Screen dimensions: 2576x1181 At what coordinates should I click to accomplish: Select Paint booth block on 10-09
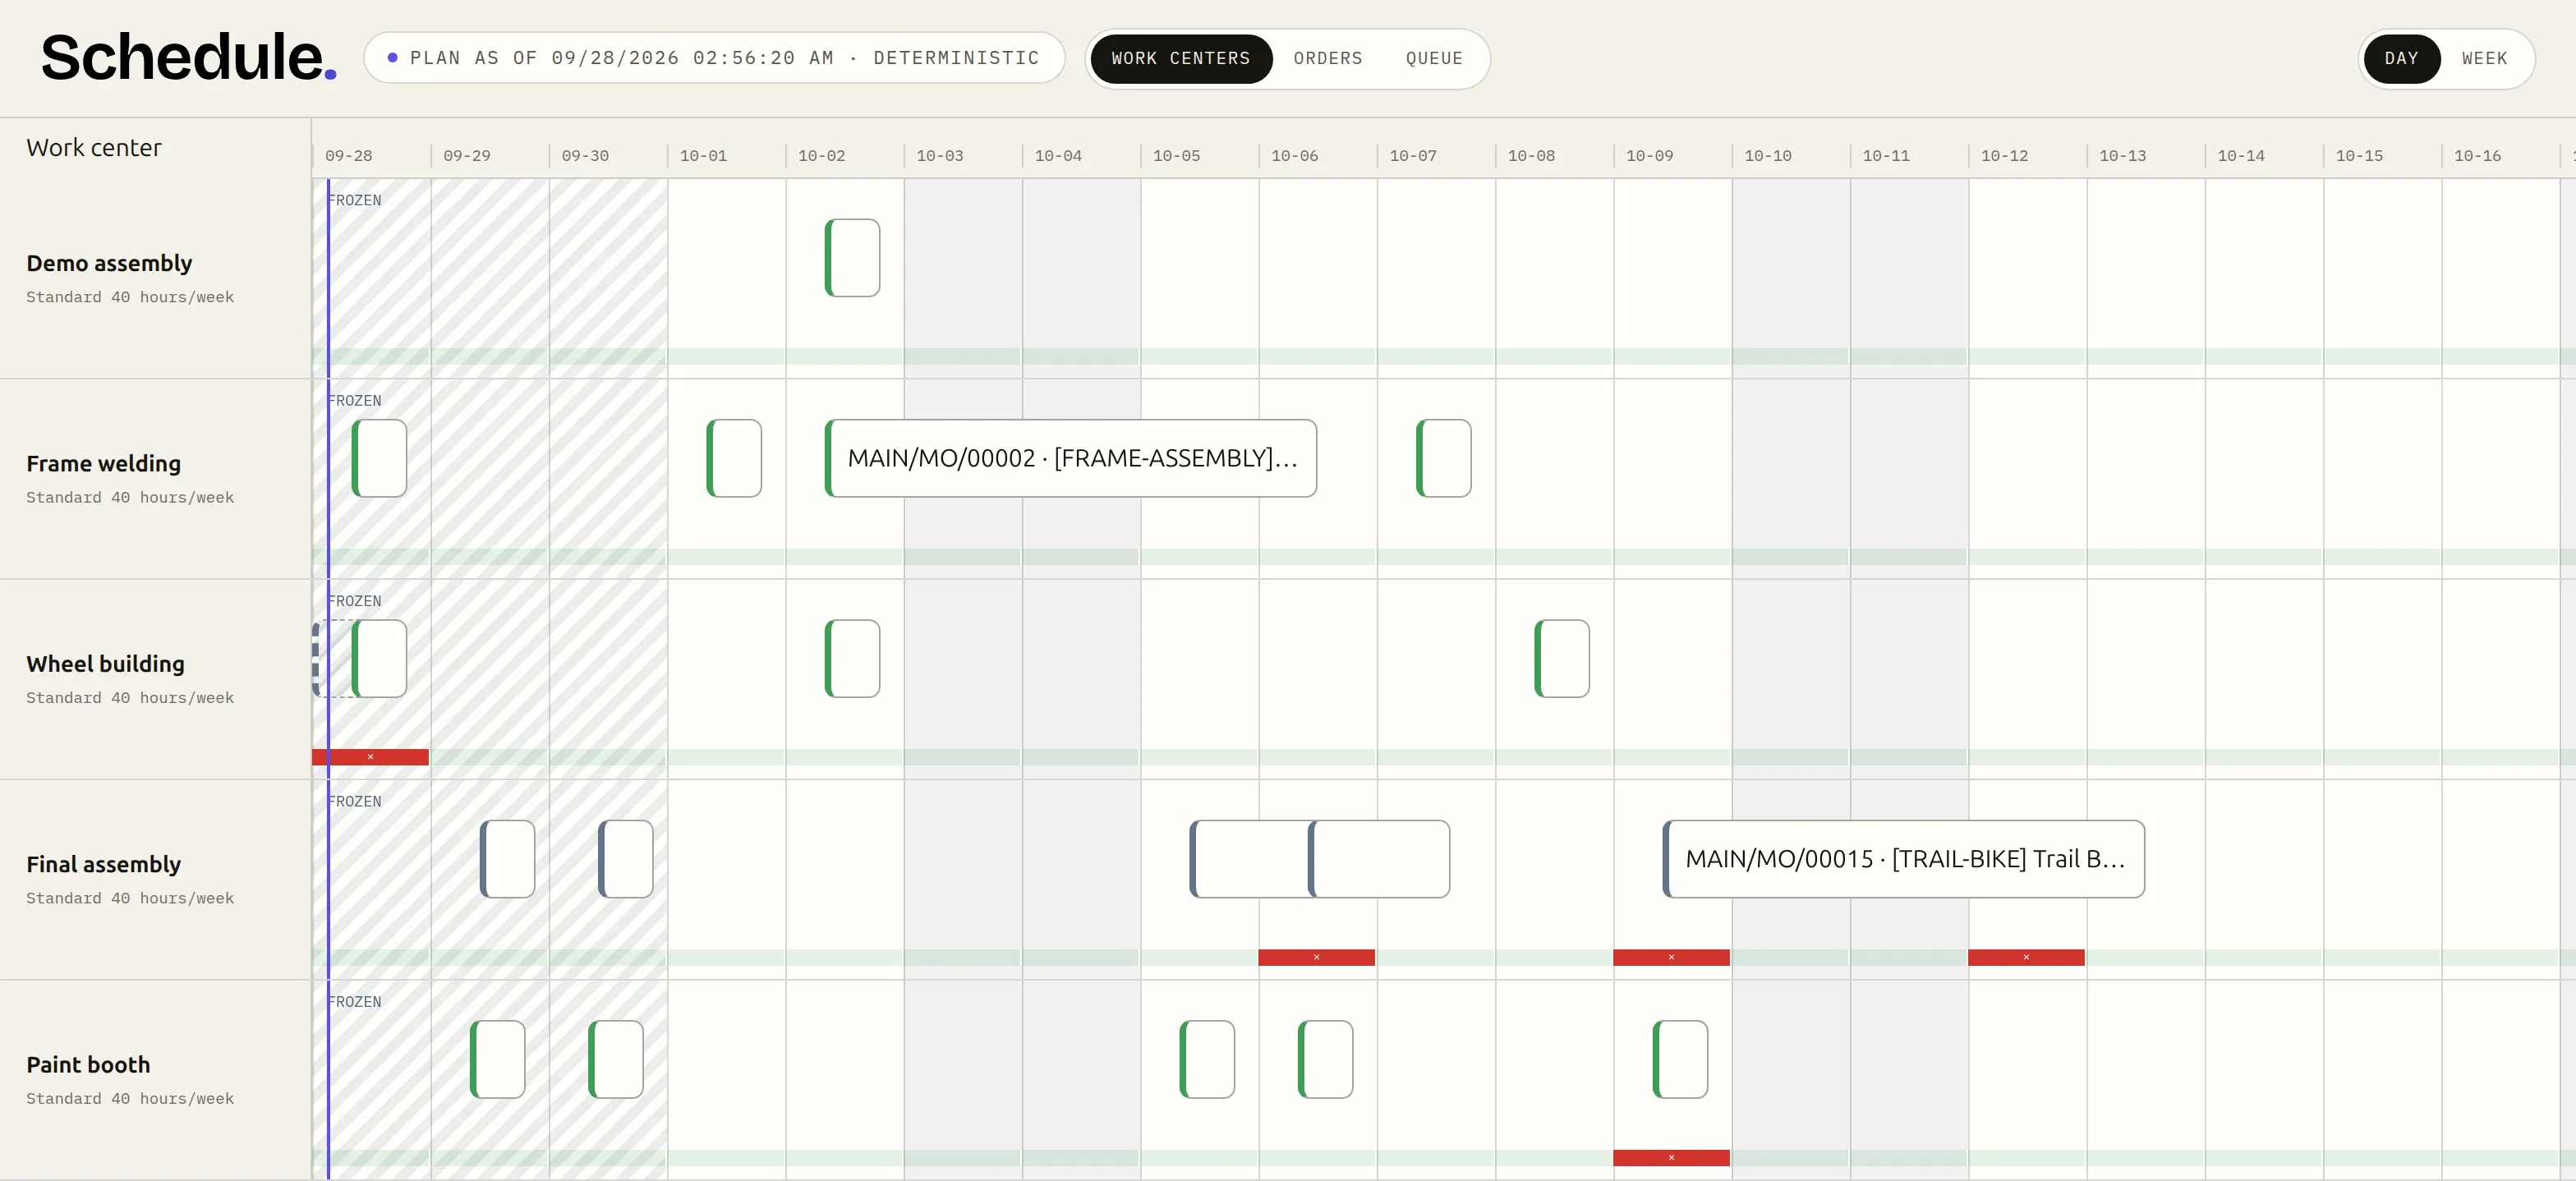1681,1059
